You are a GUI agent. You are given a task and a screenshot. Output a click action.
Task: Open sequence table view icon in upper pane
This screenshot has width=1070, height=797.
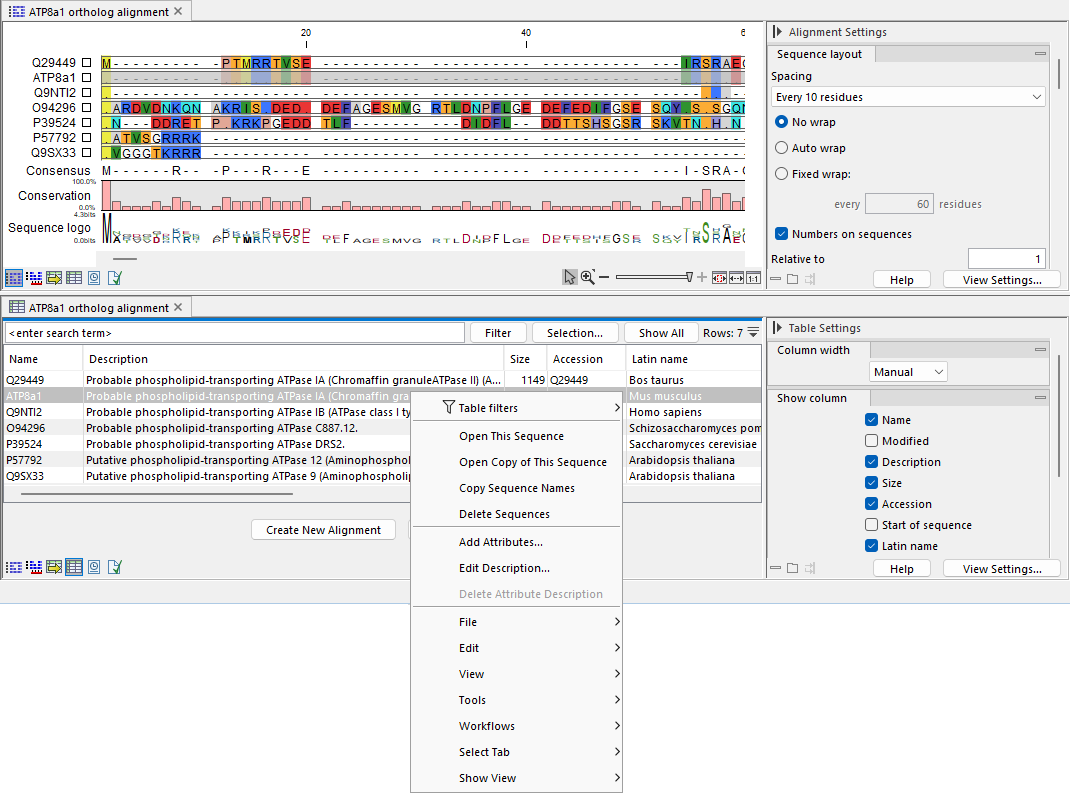pos(74,278)
